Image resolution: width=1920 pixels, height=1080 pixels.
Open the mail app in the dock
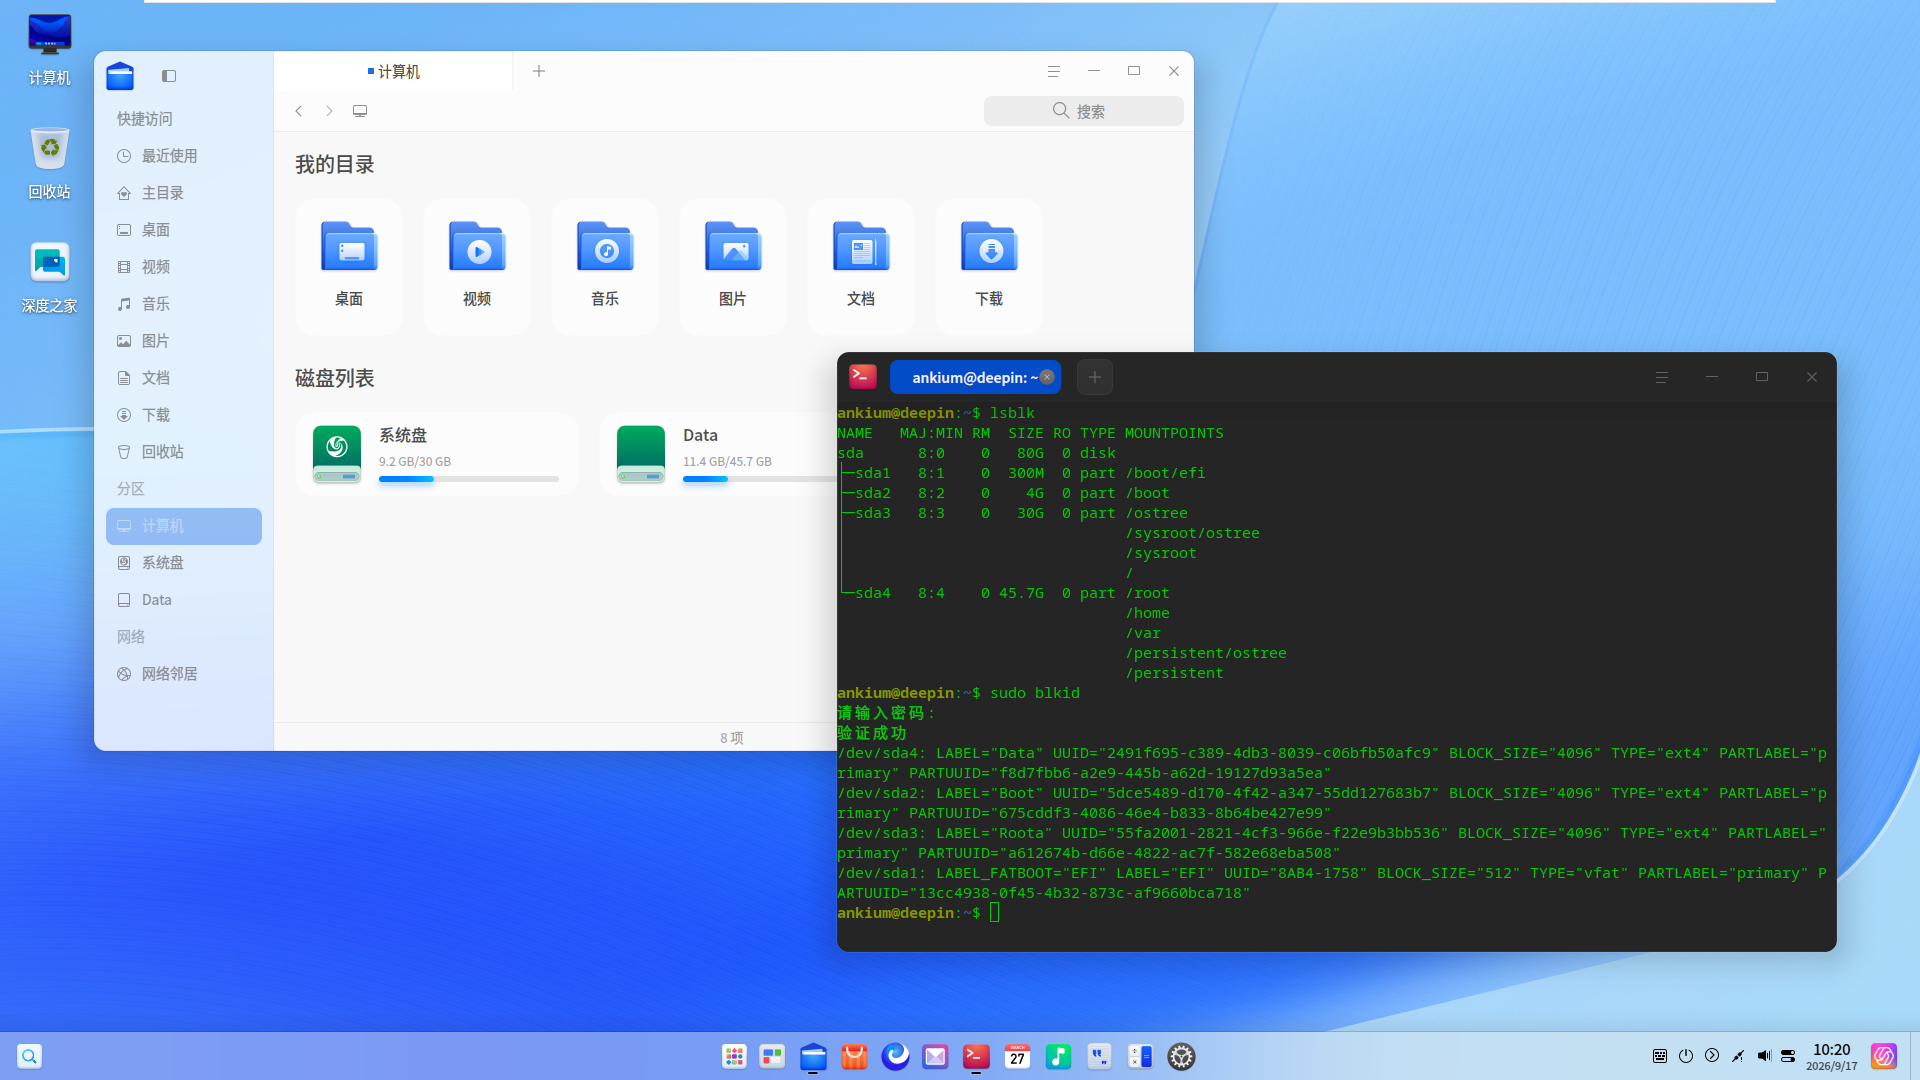click(x=936, y=1056)
